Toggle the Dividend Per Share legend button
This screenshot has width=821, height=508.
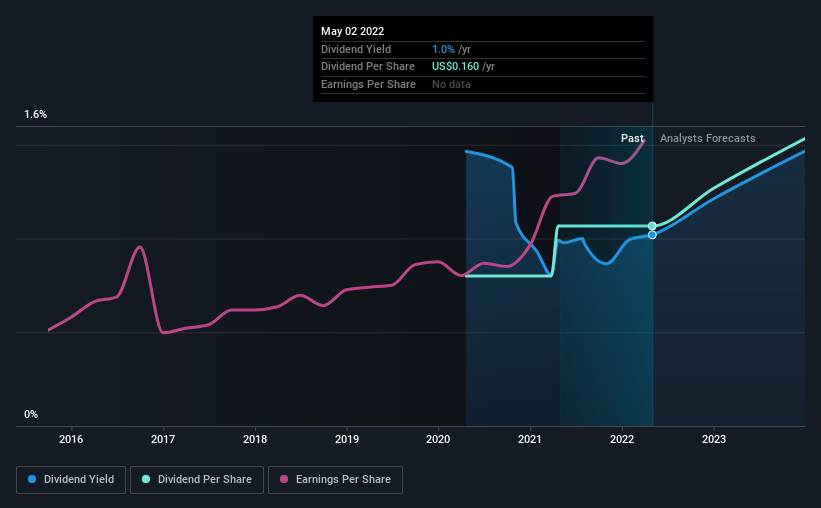[197, 479]
